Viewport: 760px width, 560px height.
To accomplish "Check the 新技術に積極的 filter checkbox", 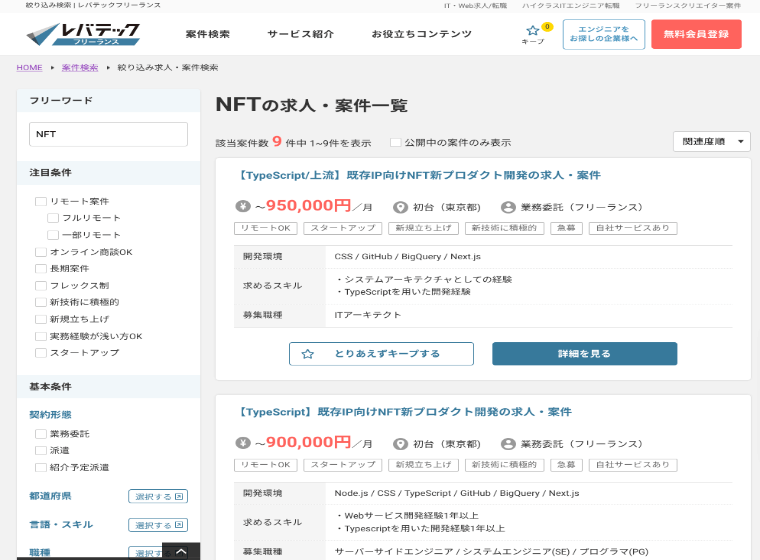I will 41,302.
